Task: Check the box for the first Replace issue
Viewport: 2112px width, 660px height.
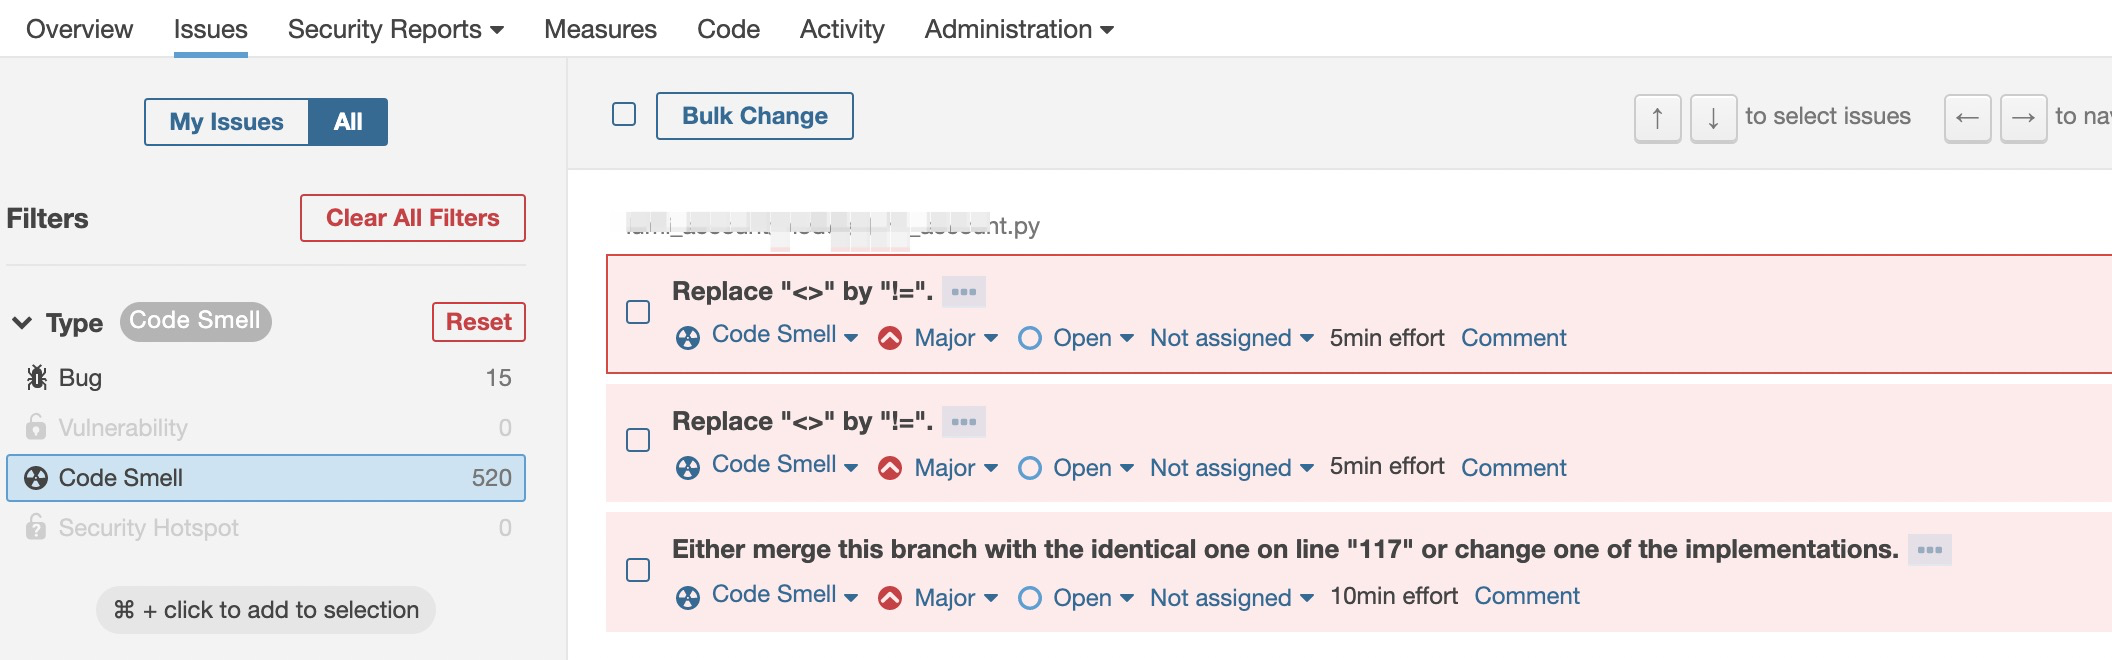Action: click(x=638, y=312)
